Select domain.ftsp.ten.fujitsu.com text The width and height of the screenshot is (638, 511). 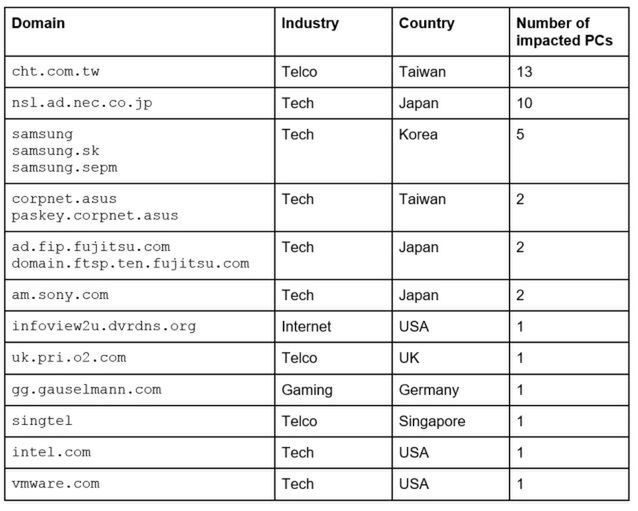pyautogui.click(x=130, y=263)
